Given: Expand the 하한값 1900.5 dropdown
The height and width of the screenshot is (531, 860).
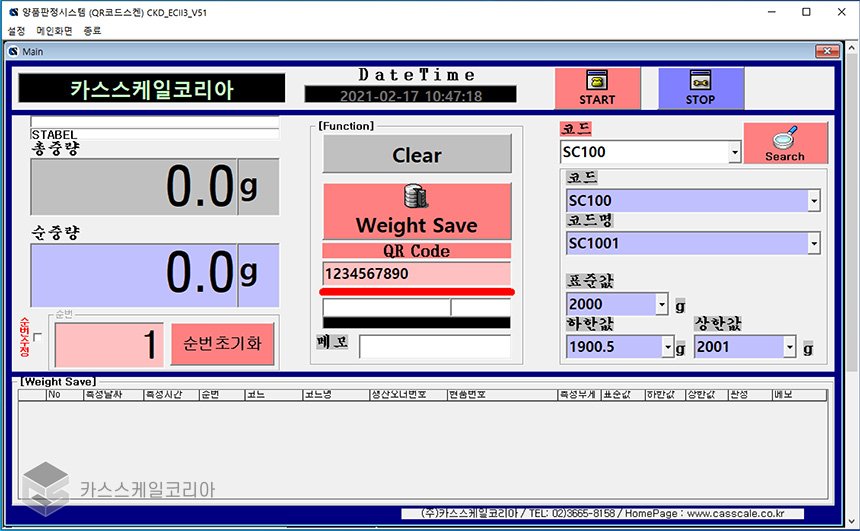Looking at the screenshot, I should pos(667,348).
